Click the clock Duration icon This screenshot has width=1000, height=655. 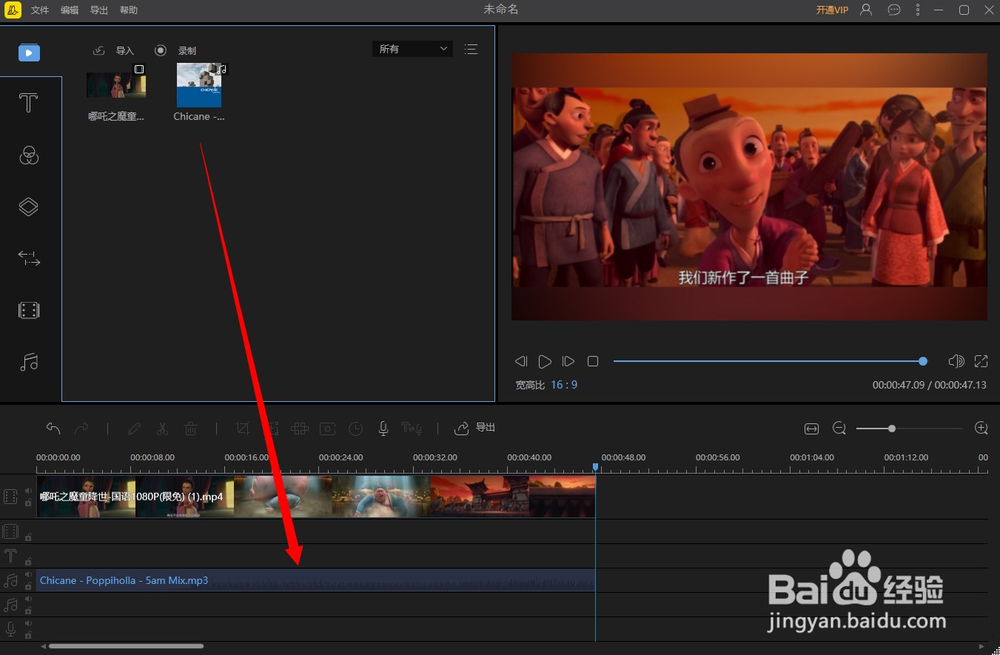(x=356, y=429)
